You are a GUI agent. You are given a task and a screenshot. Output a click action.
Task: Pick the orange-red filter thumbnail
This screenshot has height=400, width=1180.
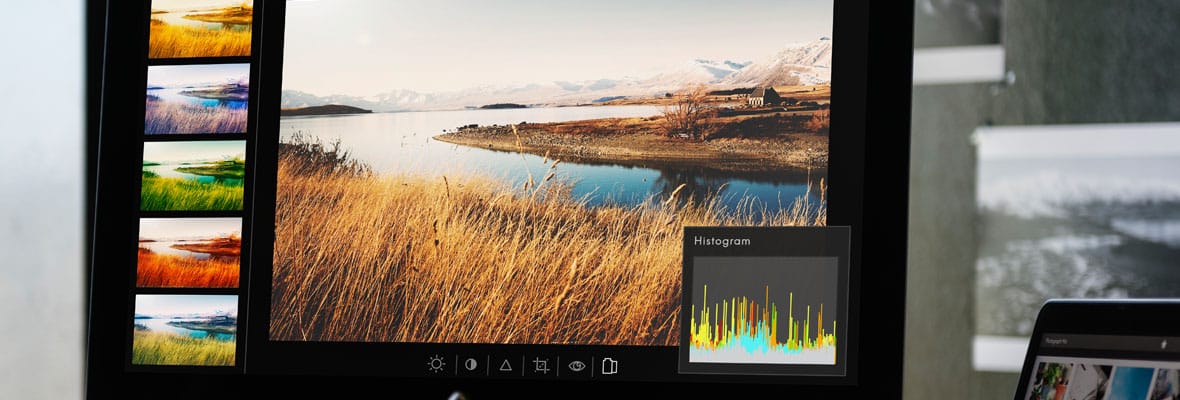coord(189,253)
